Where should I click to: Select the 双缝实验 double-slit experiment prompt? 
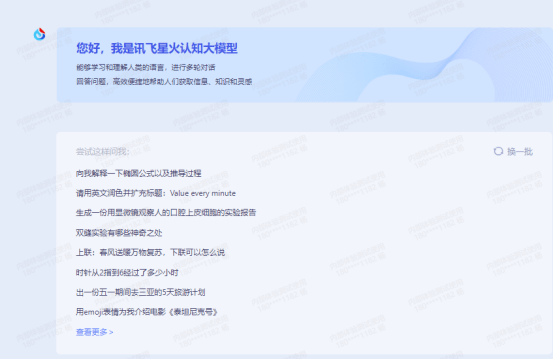(119, 233)
